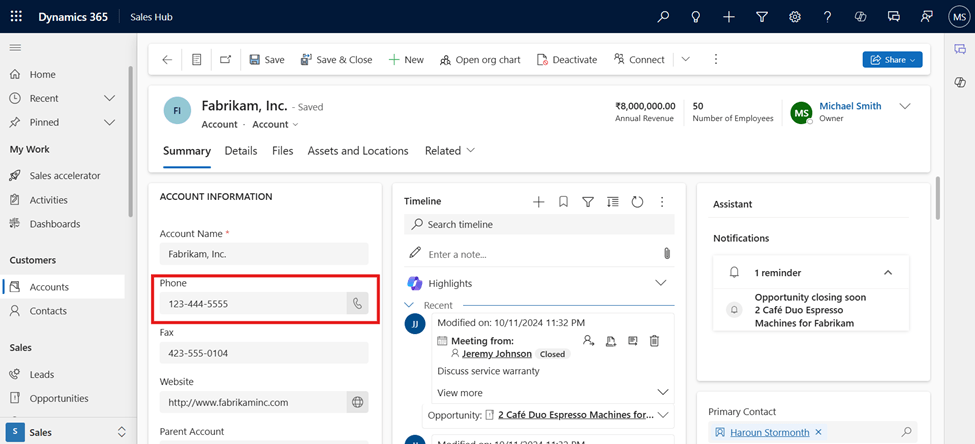975x444 pixels.
Task: Add a new timeline record with plus icon
Action: pyautogui.click(x=538, y=202)
